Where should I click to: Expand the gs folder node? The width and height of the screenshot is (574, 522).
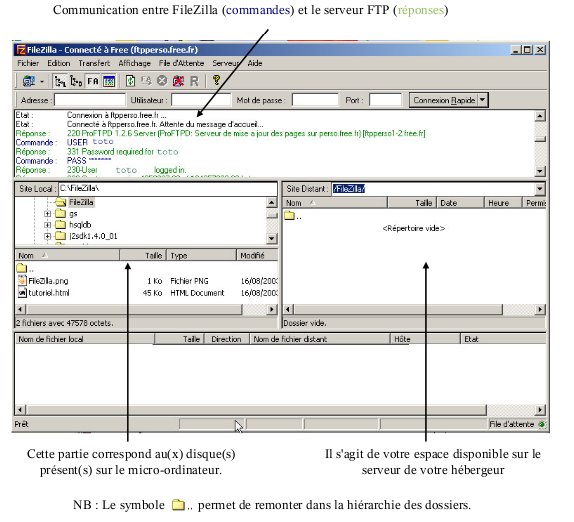[x=47, y=213]
